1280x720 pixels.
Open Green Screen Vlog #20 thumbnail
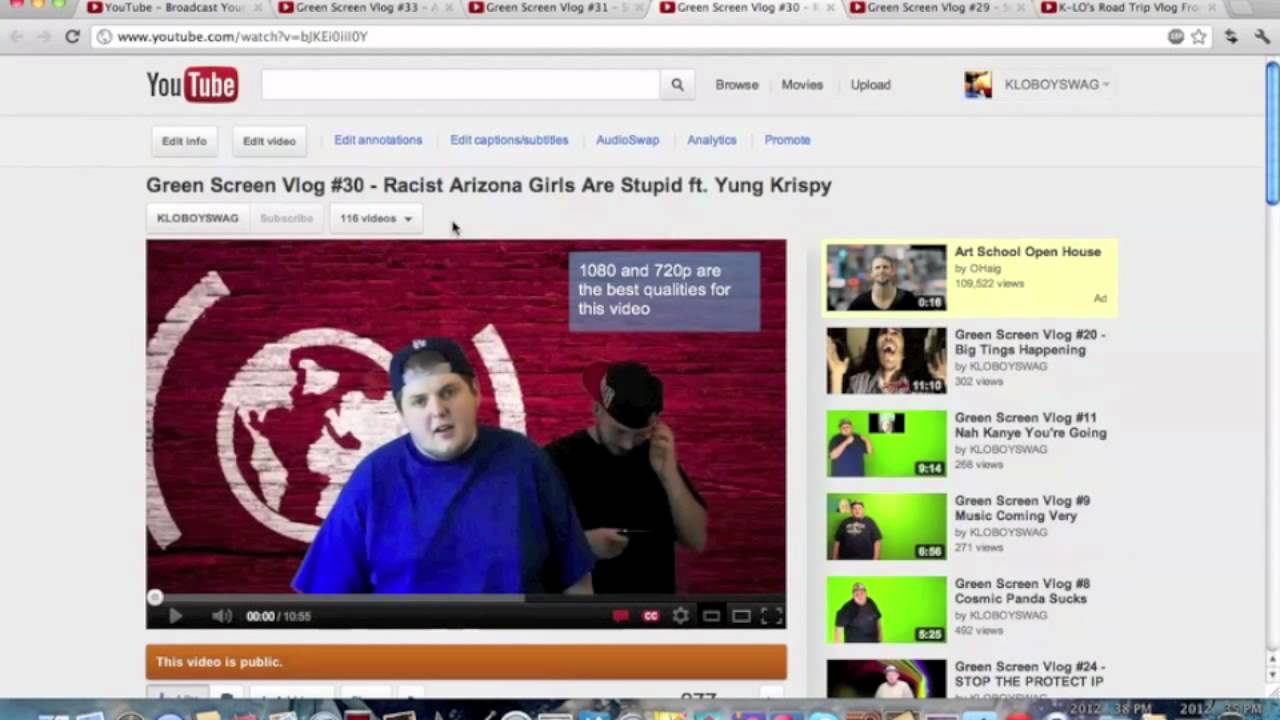click(x=886, y=360)
